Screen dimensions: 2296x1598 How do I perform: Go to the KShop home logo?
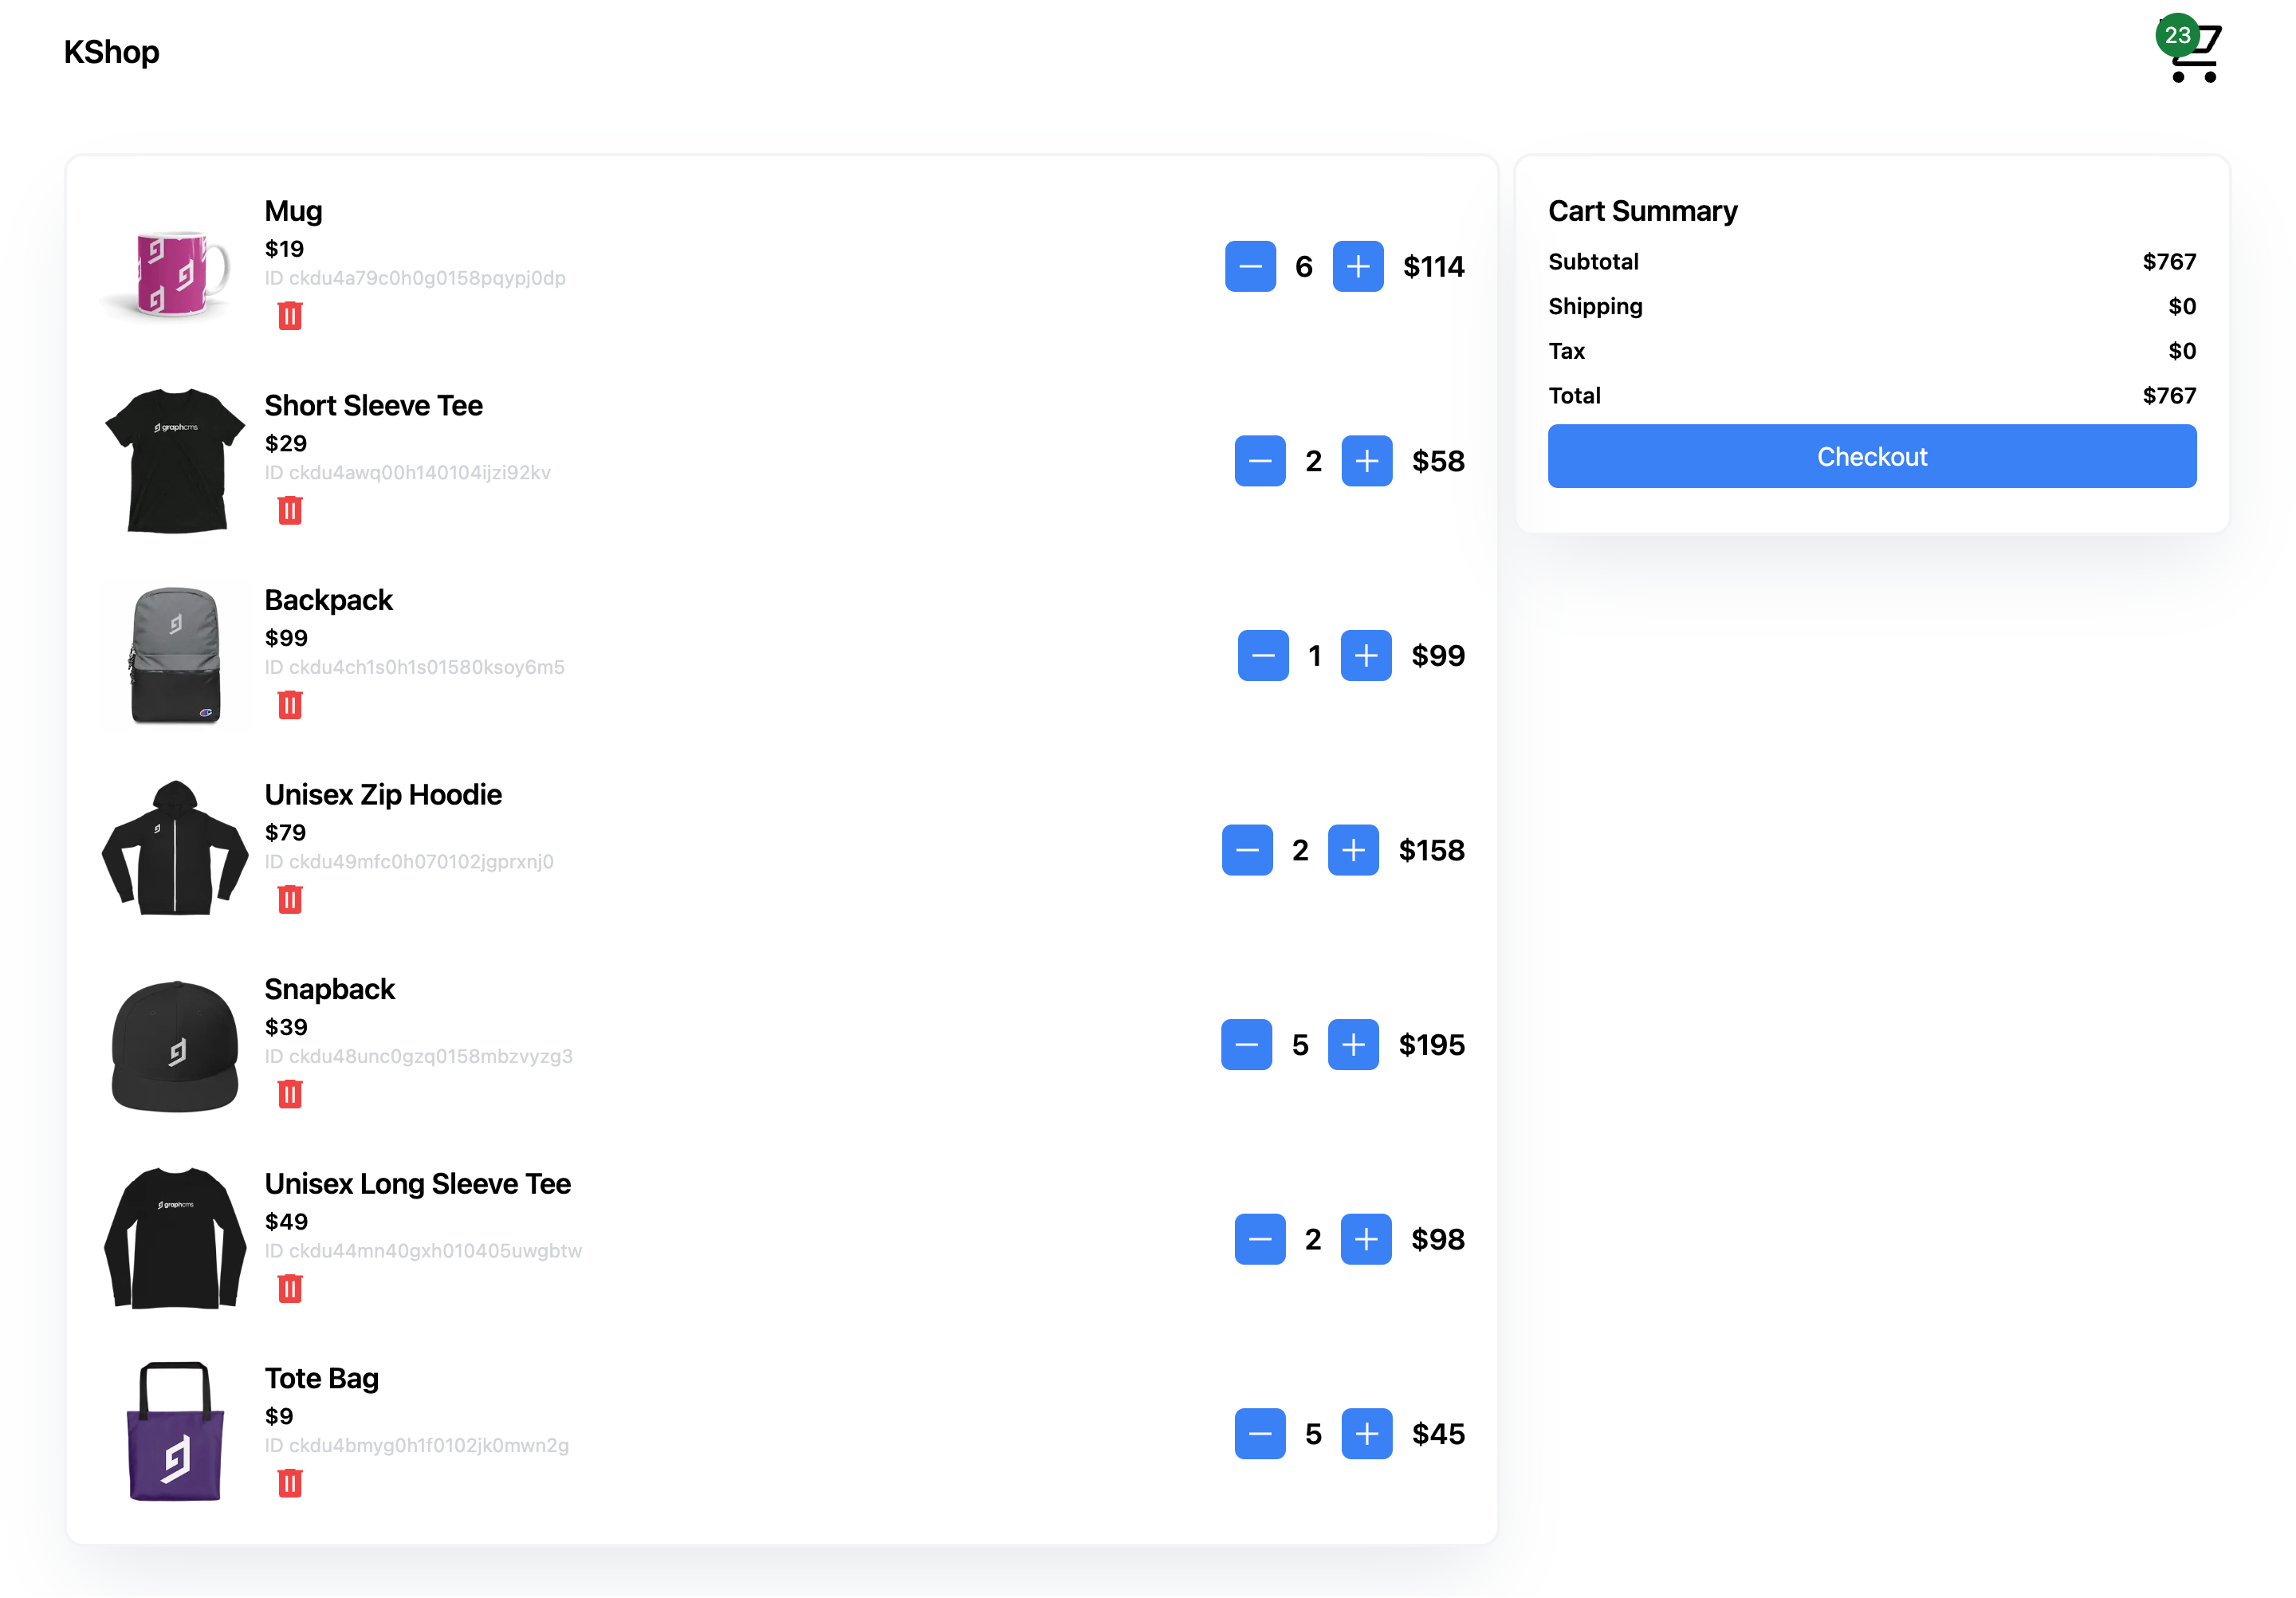111,52
